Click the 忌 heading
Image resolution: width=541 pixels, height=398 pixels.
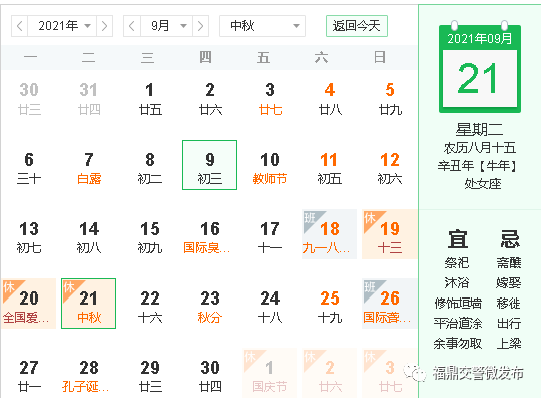pyautogui.click(x=510, y=239)
